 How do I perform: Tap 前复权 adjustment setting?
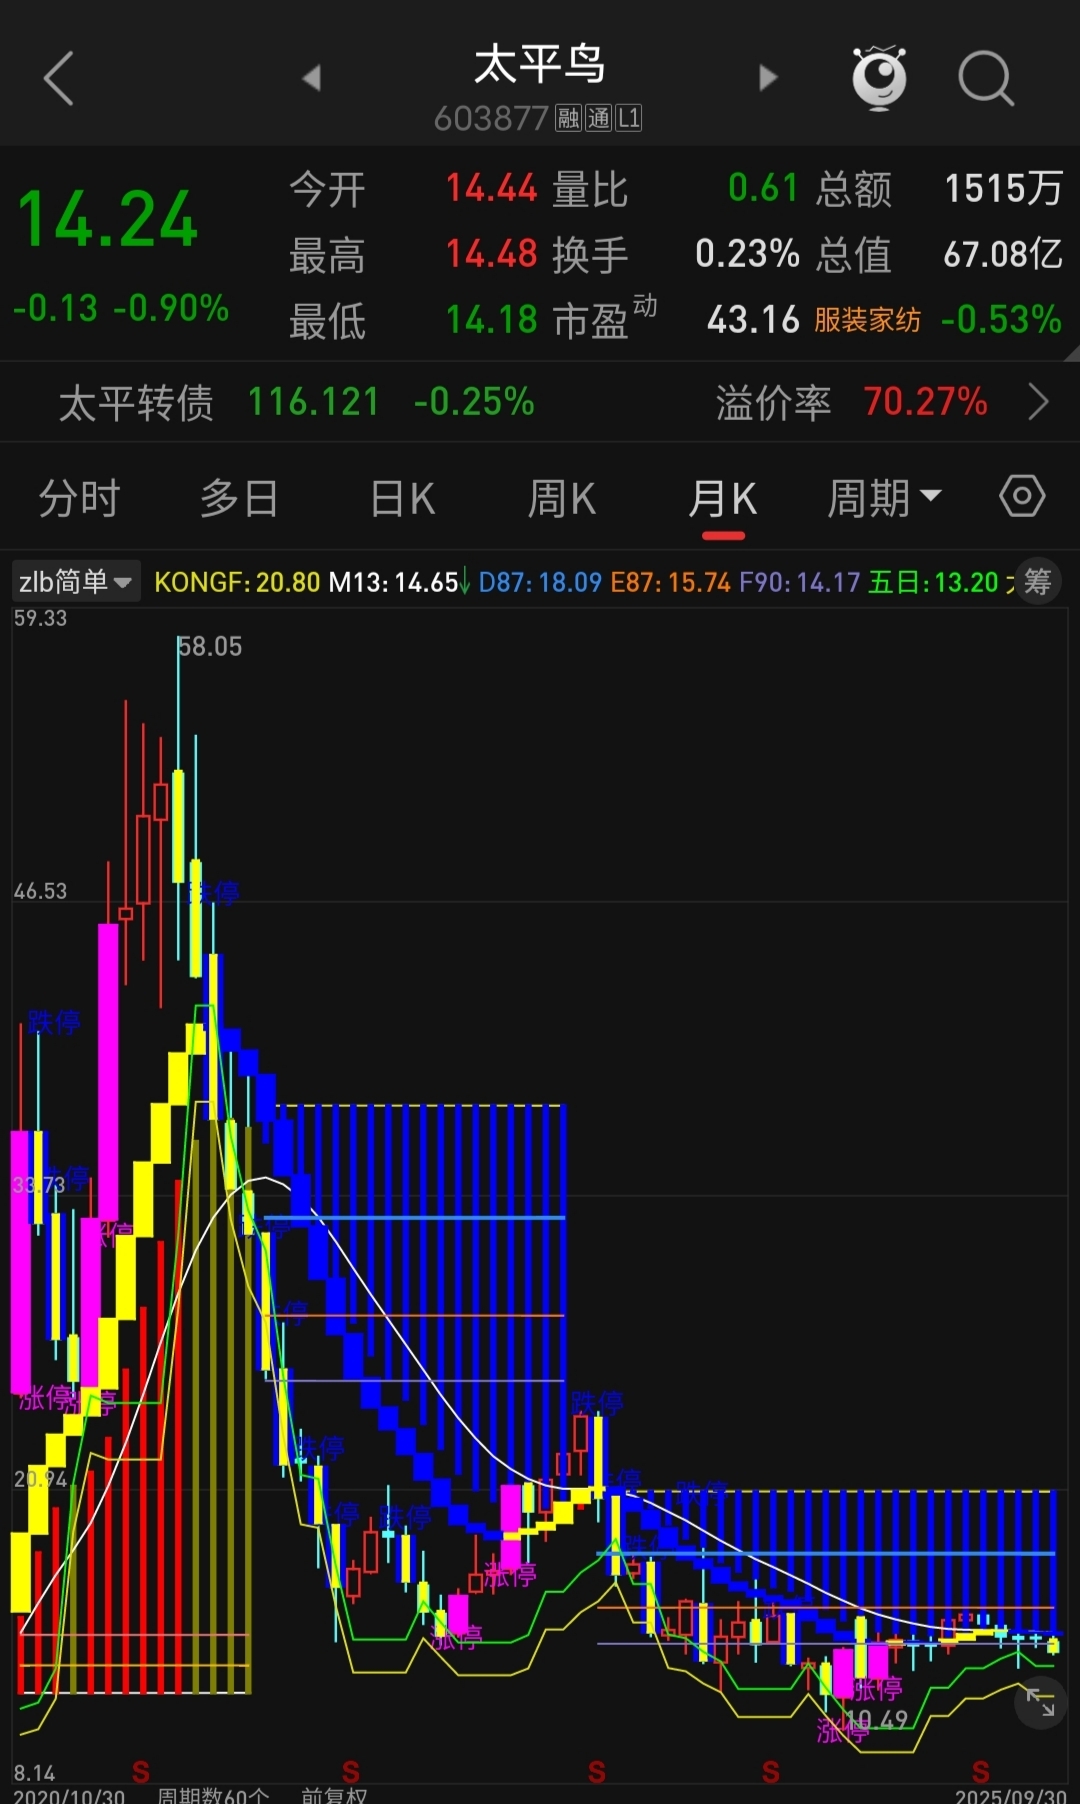(334, 1796)
